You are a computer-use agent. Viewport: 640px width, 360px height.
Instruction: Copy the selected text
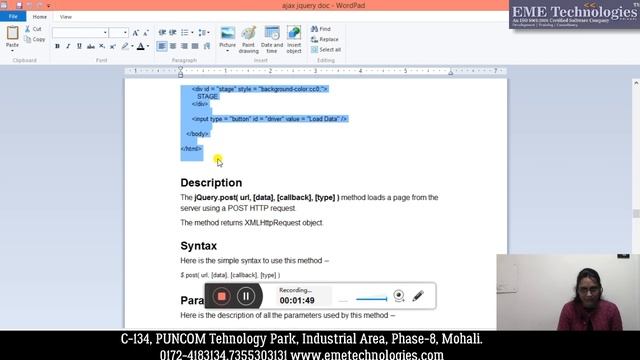(35, 40)
